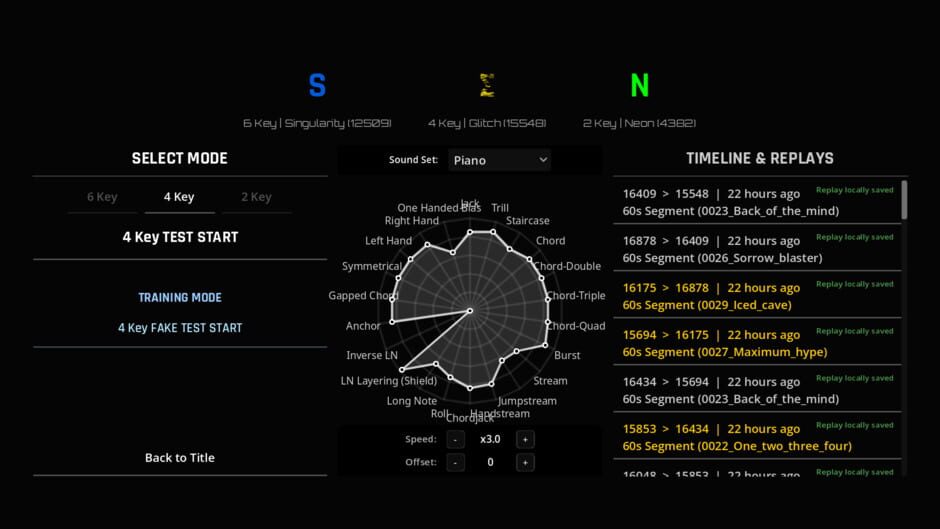This screenshot has height=529, width=940.
Task: Click Replay locally saved on Iced_cave entry
Action: coord(854,284)
